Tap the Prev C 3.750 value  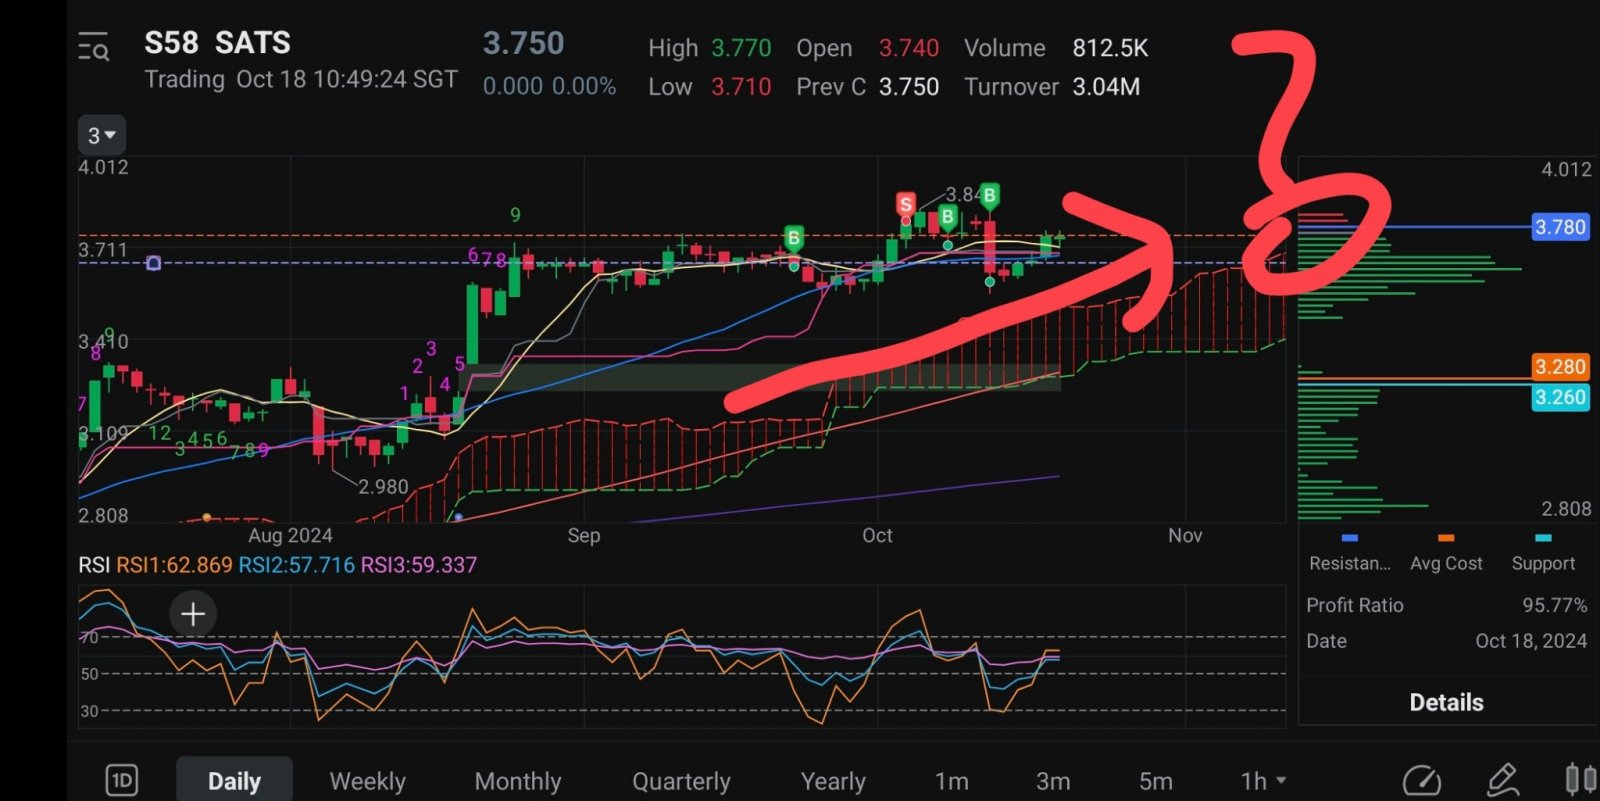tap(909, 87)
